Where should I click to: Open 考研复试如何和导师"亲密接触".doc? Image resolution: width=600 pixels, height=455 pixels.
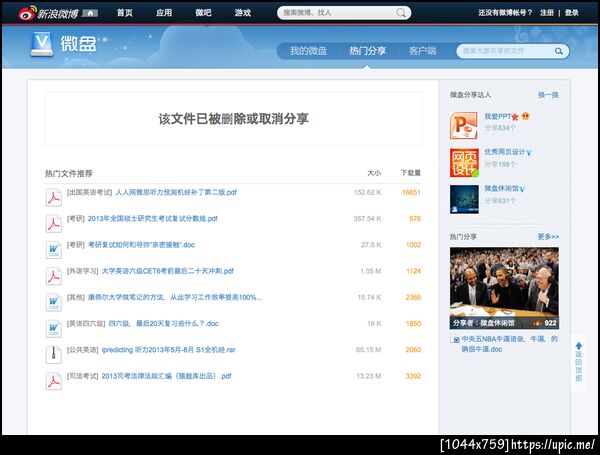141,245
